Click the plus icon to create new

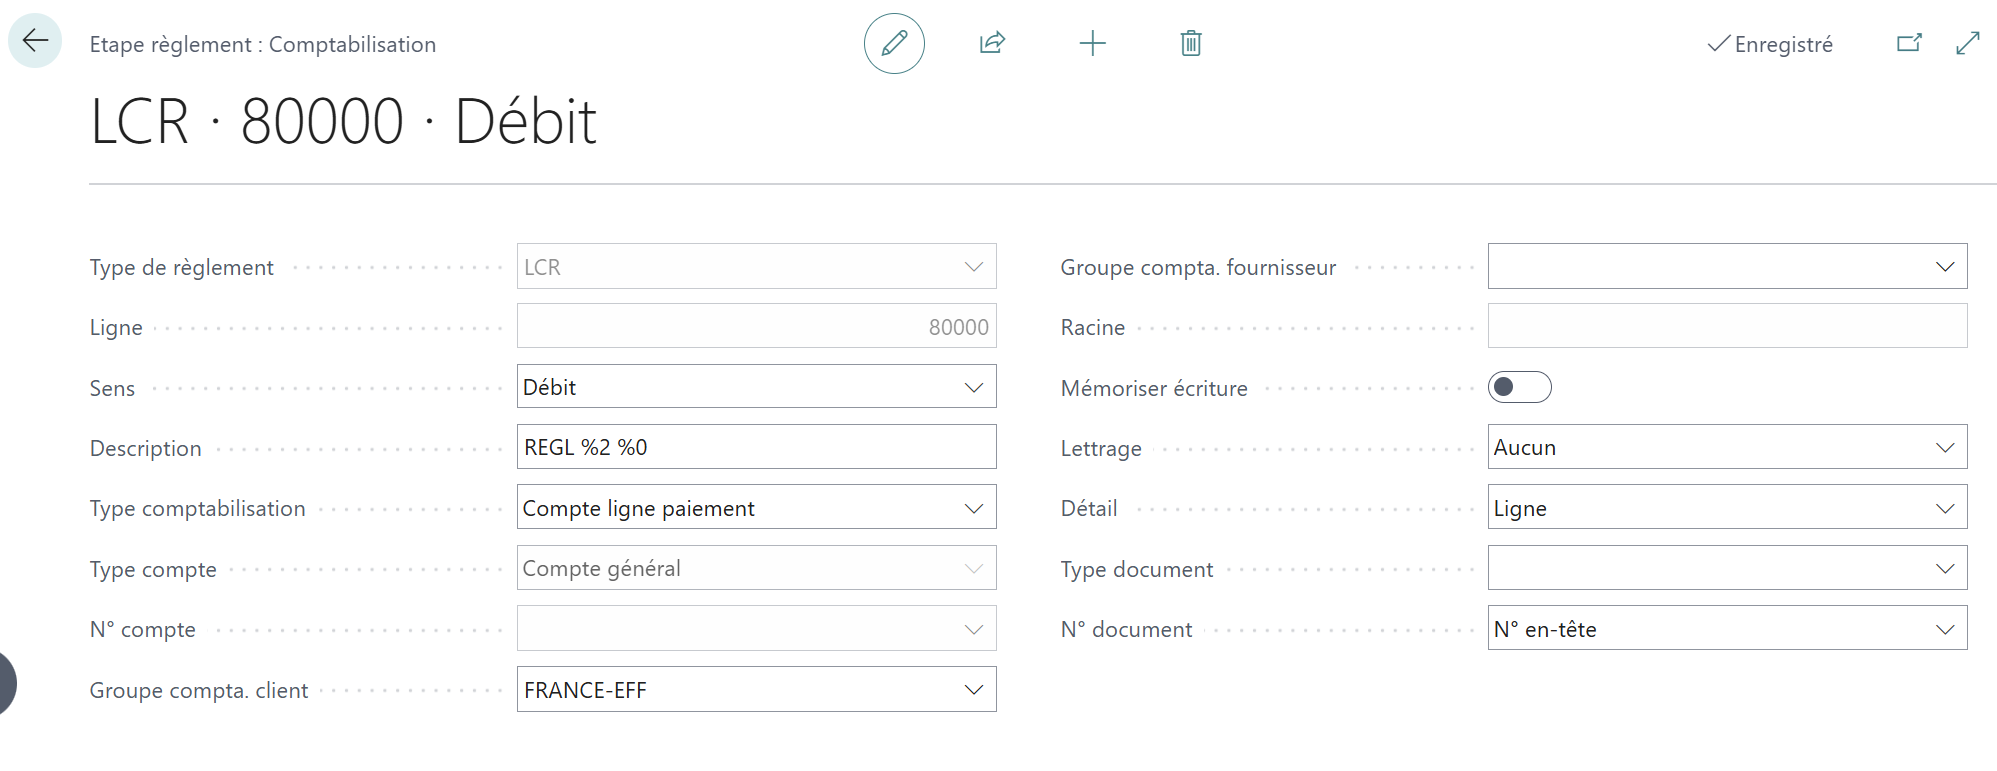[1092, 43]
